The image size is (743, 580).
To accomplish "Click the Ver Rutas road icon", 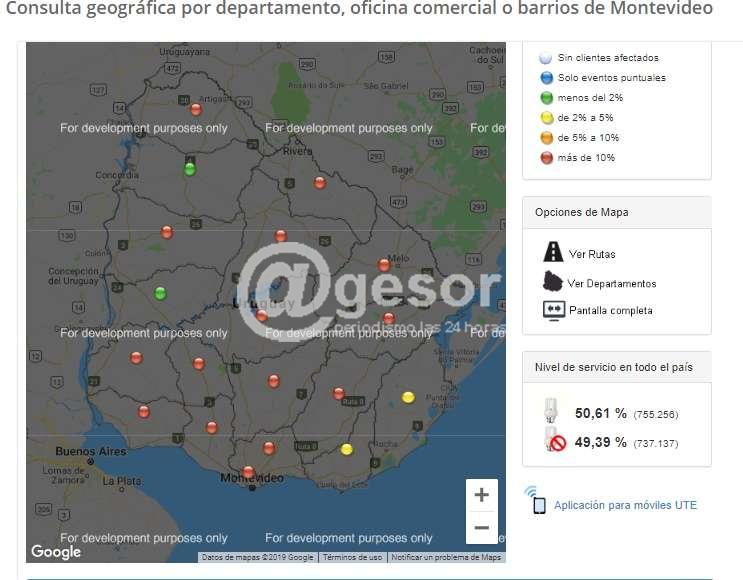I will pos(552,252).
